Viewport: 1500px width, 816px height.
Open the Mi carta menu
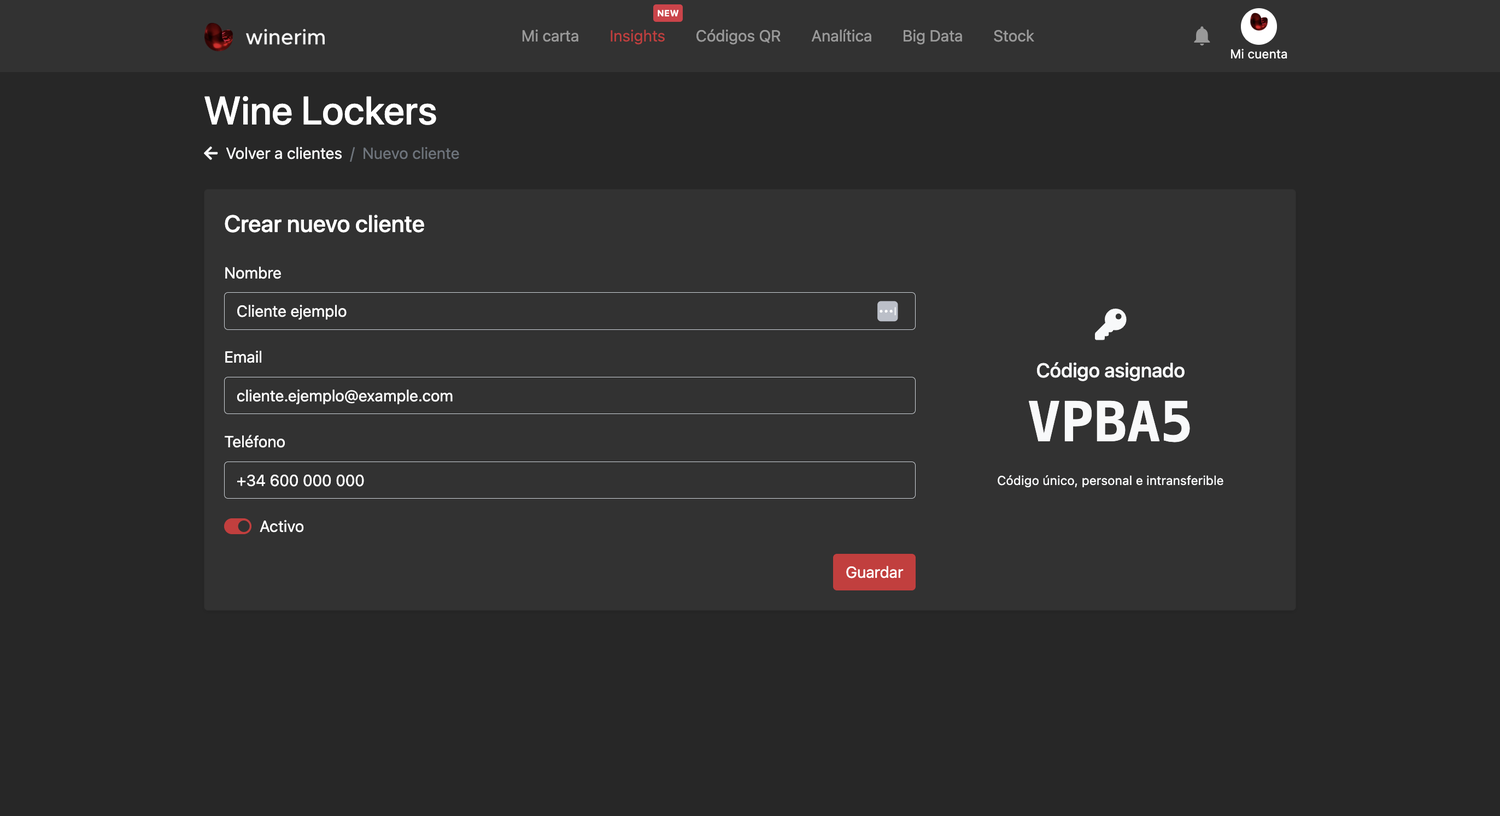[x=550, y=36]
